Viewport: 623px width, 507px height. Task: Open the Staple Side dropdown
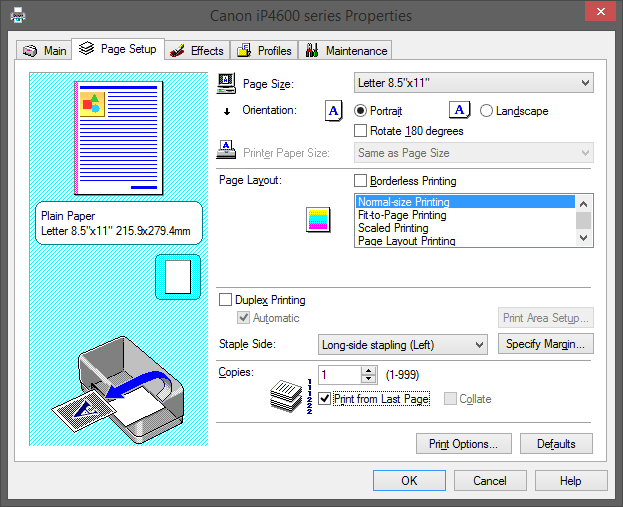click(402, 344)
